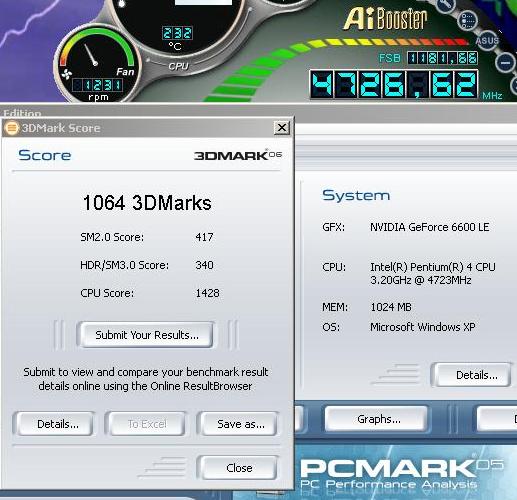Click the SM2.0 Score value 417

point(204,237)
